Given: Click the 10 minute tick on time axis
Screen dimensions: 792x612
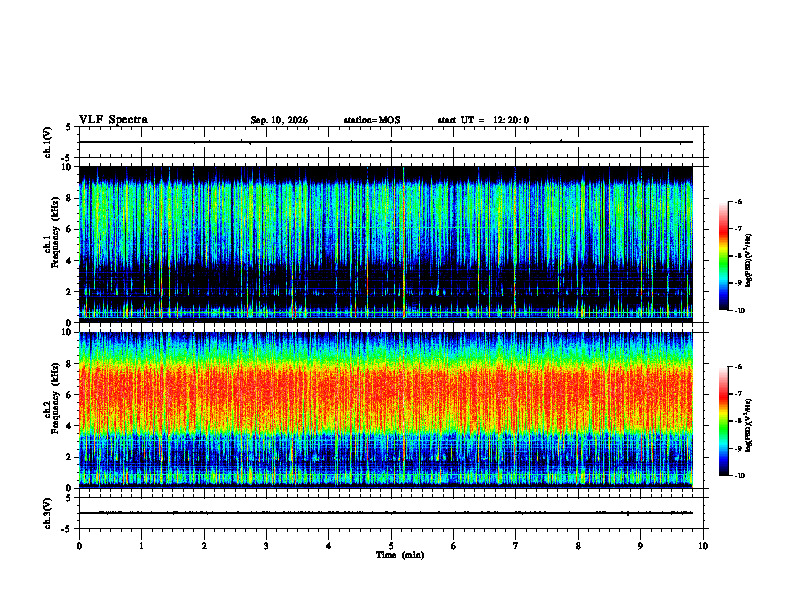Looking at the screenshot, I should (703, 546).
